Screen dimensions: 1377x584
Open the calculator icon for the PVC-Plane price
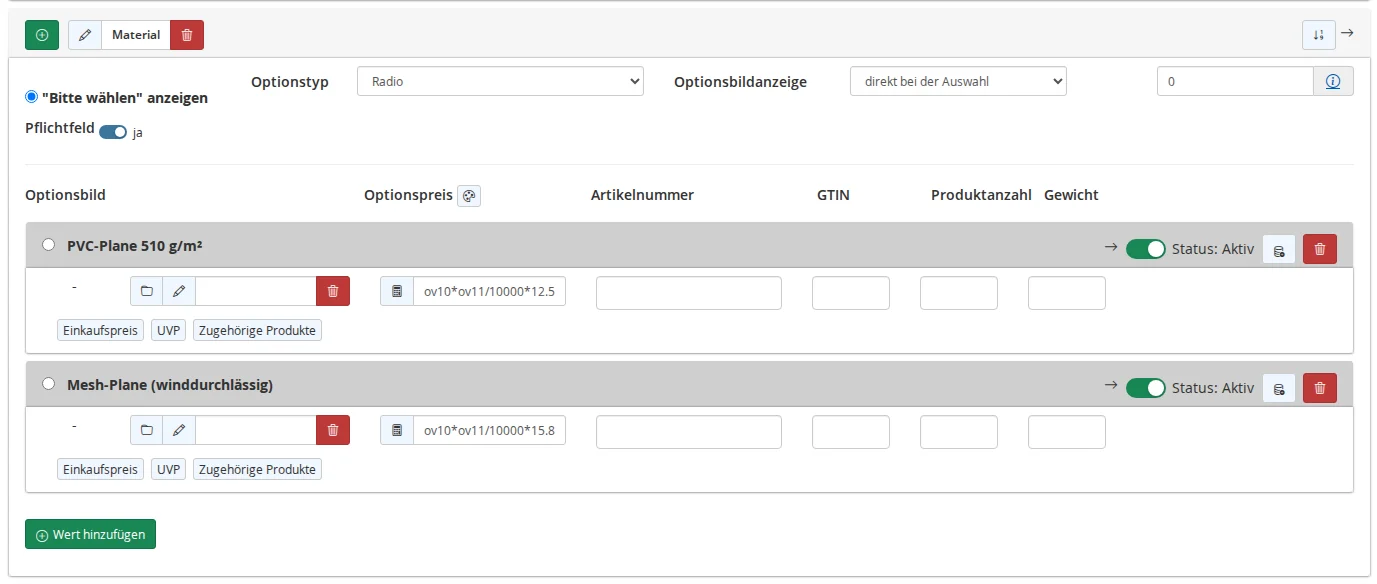(x=397, y=292)
